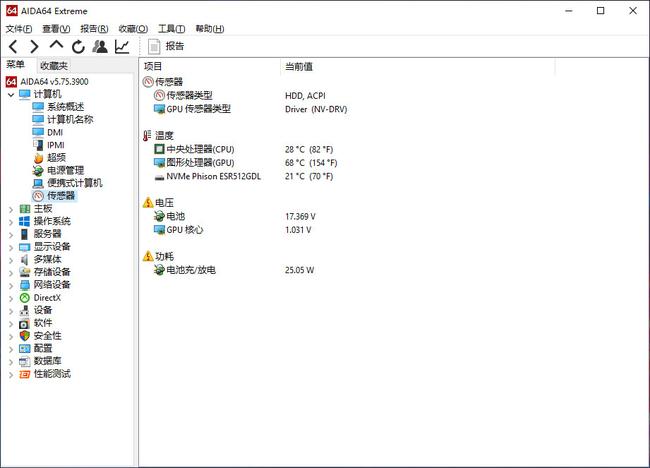This screenshot has width=650, height=468.
Task: Select the IPMI tree icon
Action: point(38,145)
